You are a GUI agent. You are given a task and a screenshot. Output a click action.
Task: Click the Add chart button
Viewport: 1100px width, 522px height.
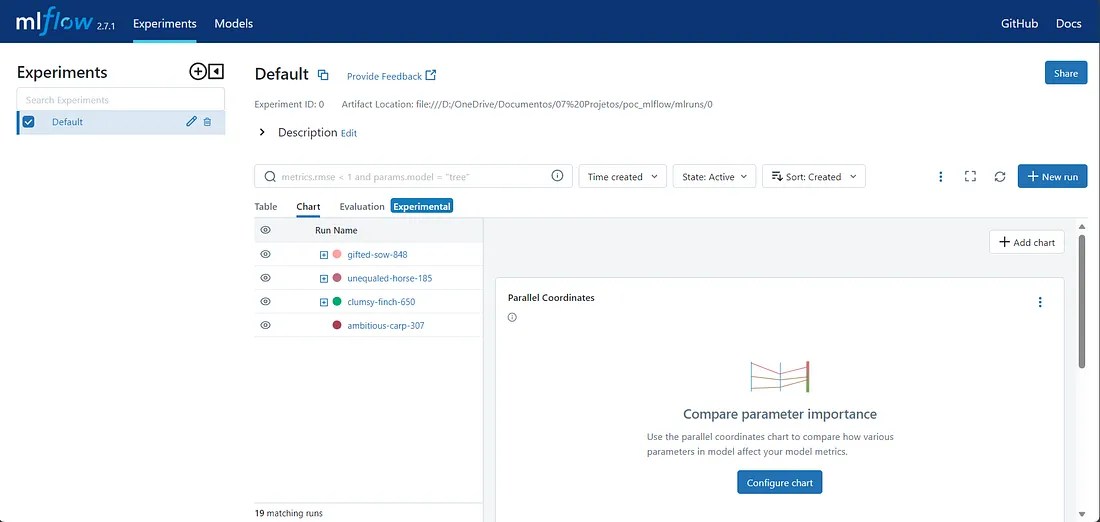pos(1027,242)
